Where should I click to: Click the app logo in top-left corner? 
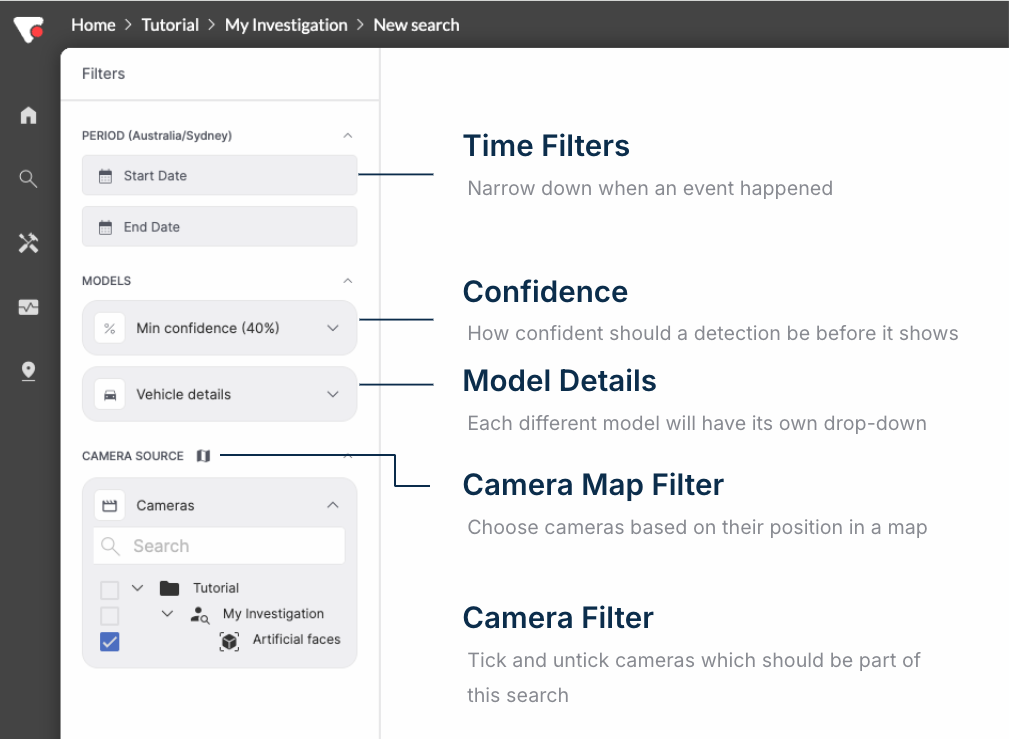coord(28,26)
